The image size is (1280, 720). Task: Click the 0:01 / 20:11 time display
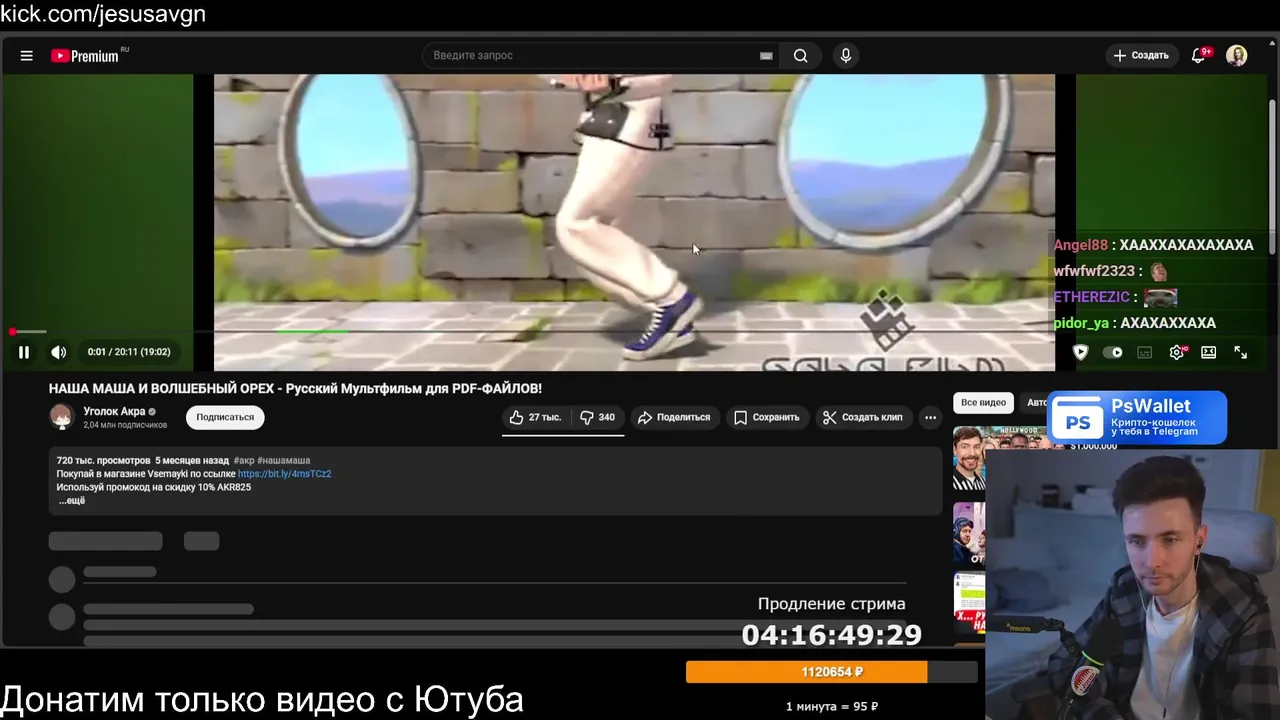pos(129,352)
